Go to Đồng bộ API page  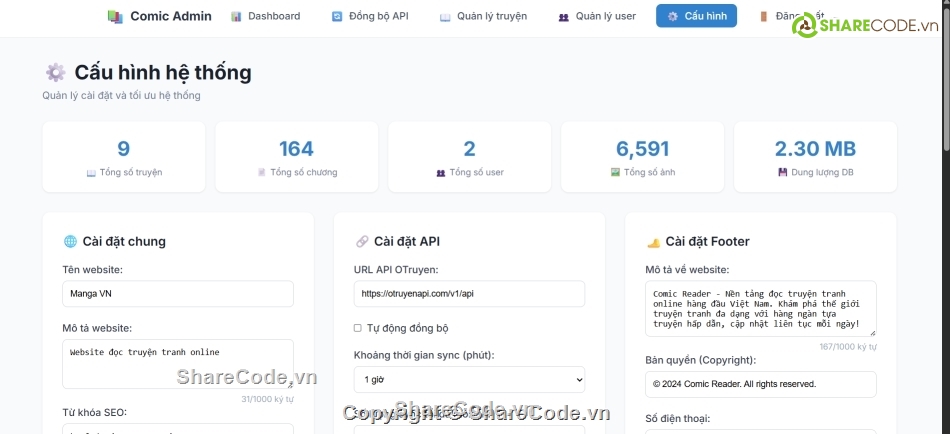370,16
